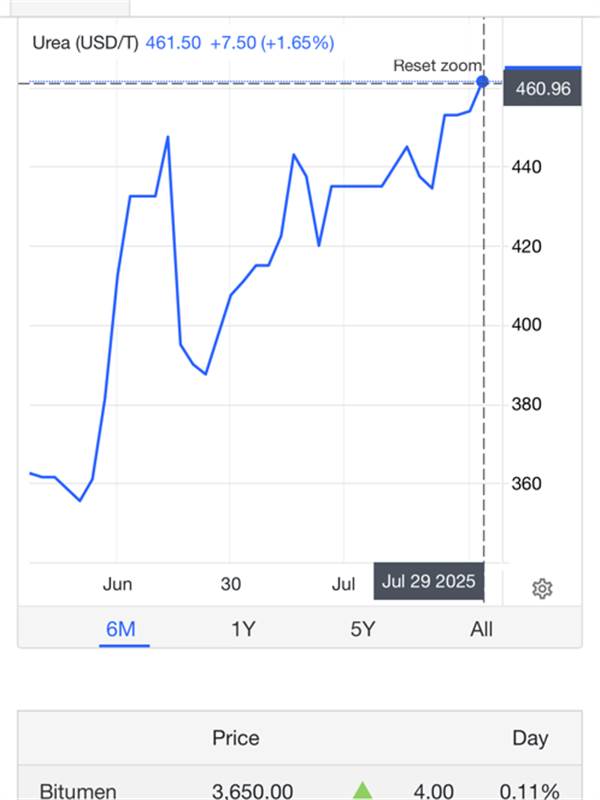Click the 460.96 price label on axis

pyautogui.click(x=542, y=88)
